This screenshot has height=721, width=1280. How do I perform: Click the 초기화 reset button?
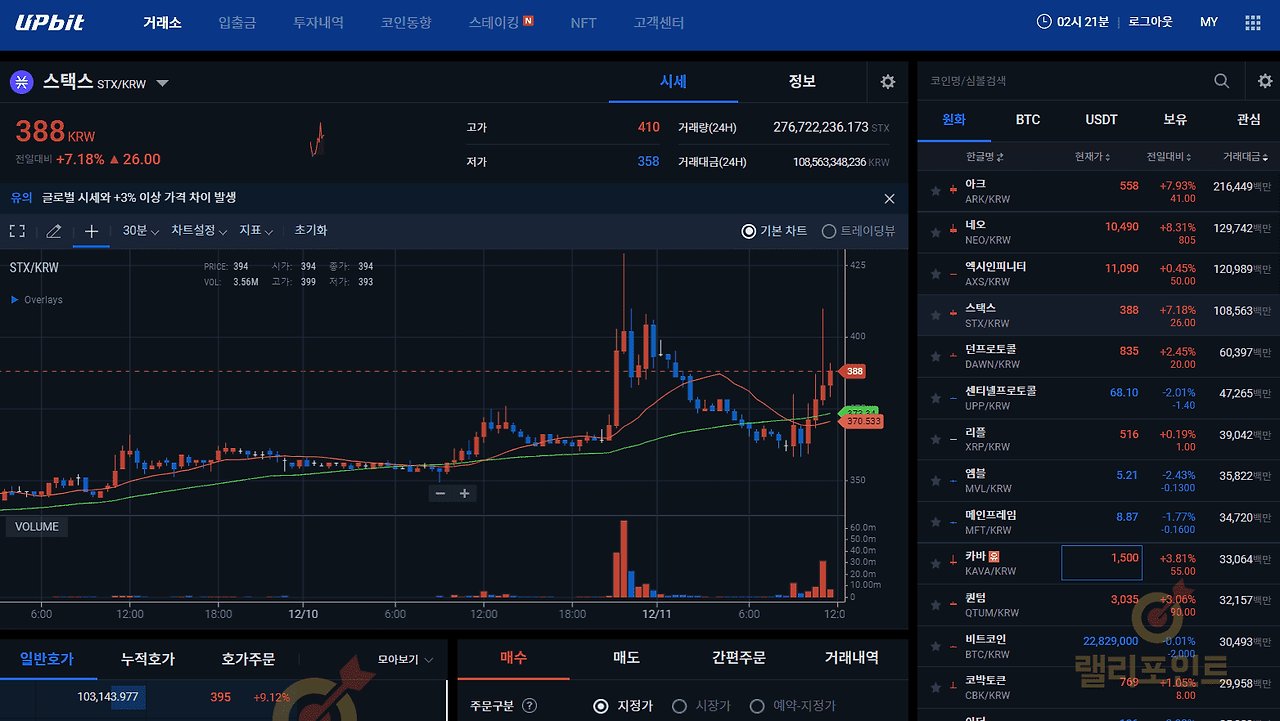[x=310, y=231]
